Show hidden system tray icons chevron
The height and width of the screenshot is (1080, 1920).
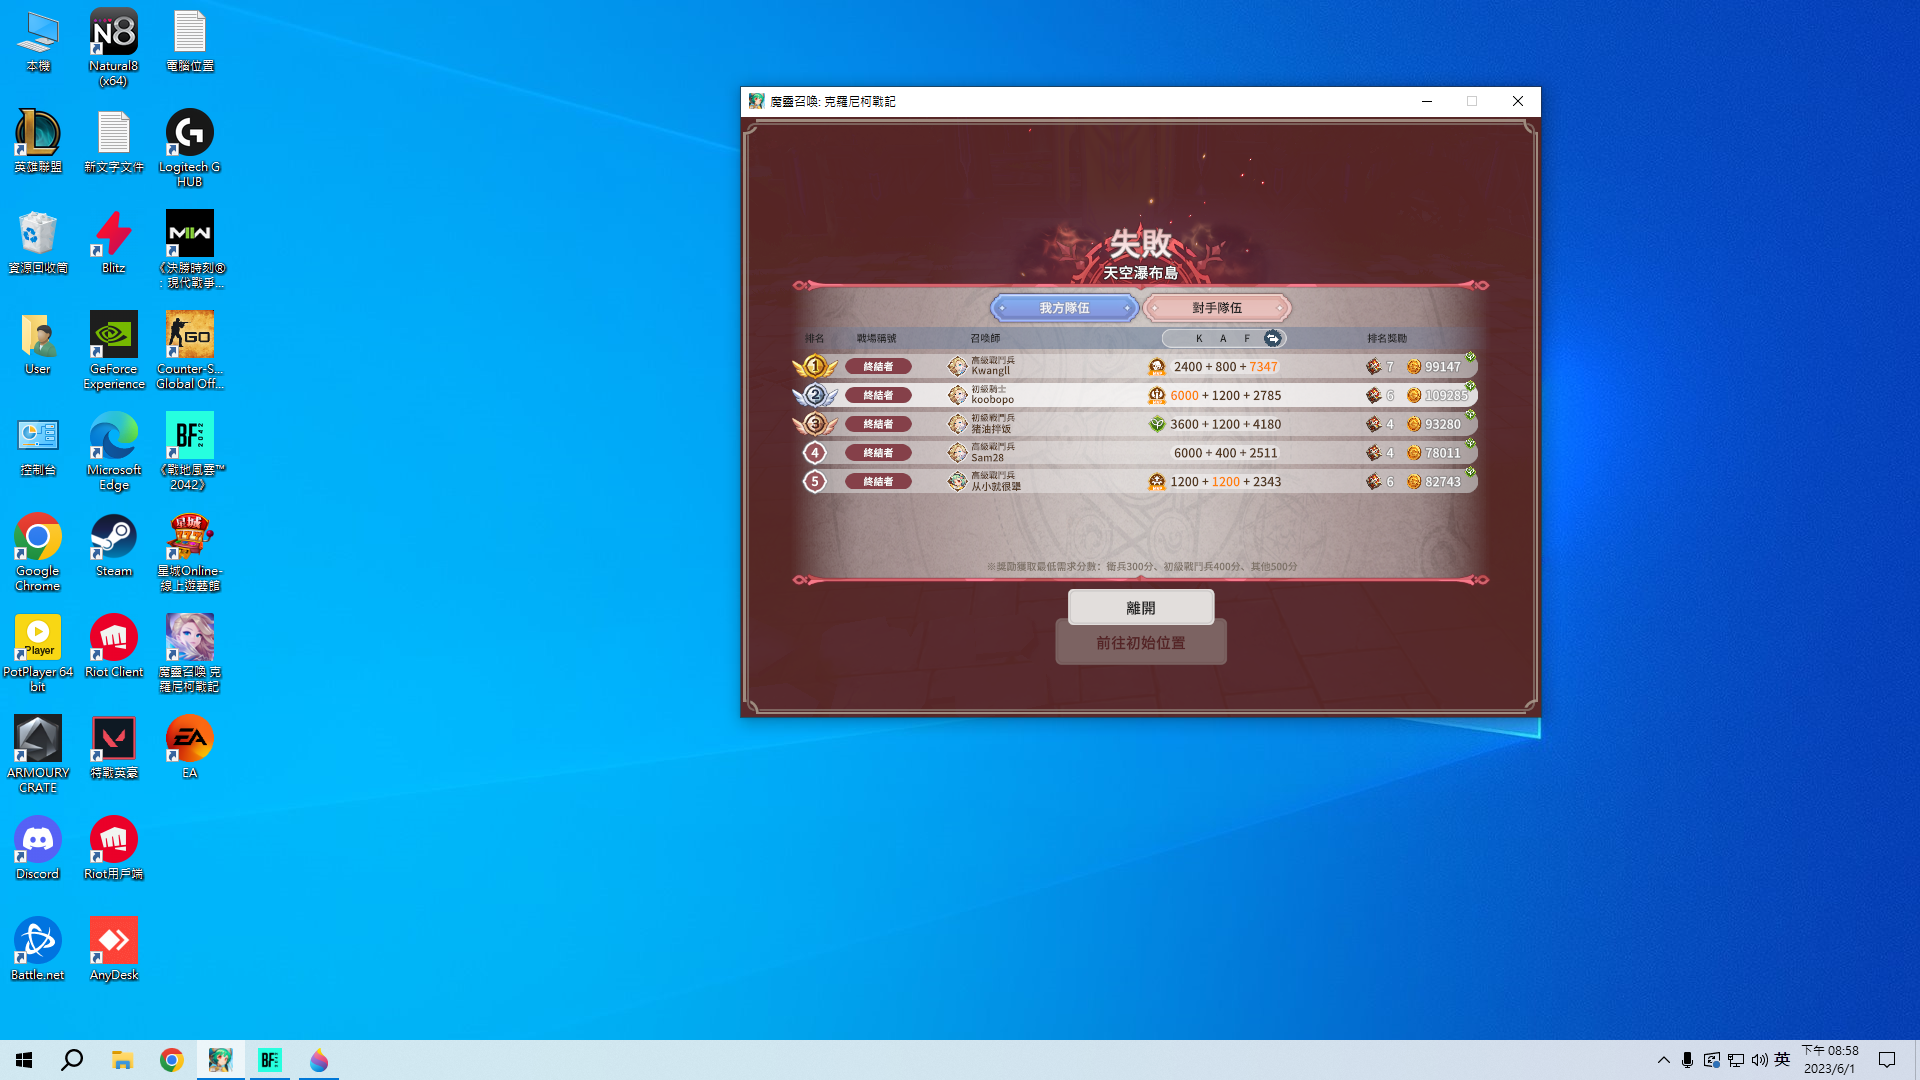[1664, 1060]
